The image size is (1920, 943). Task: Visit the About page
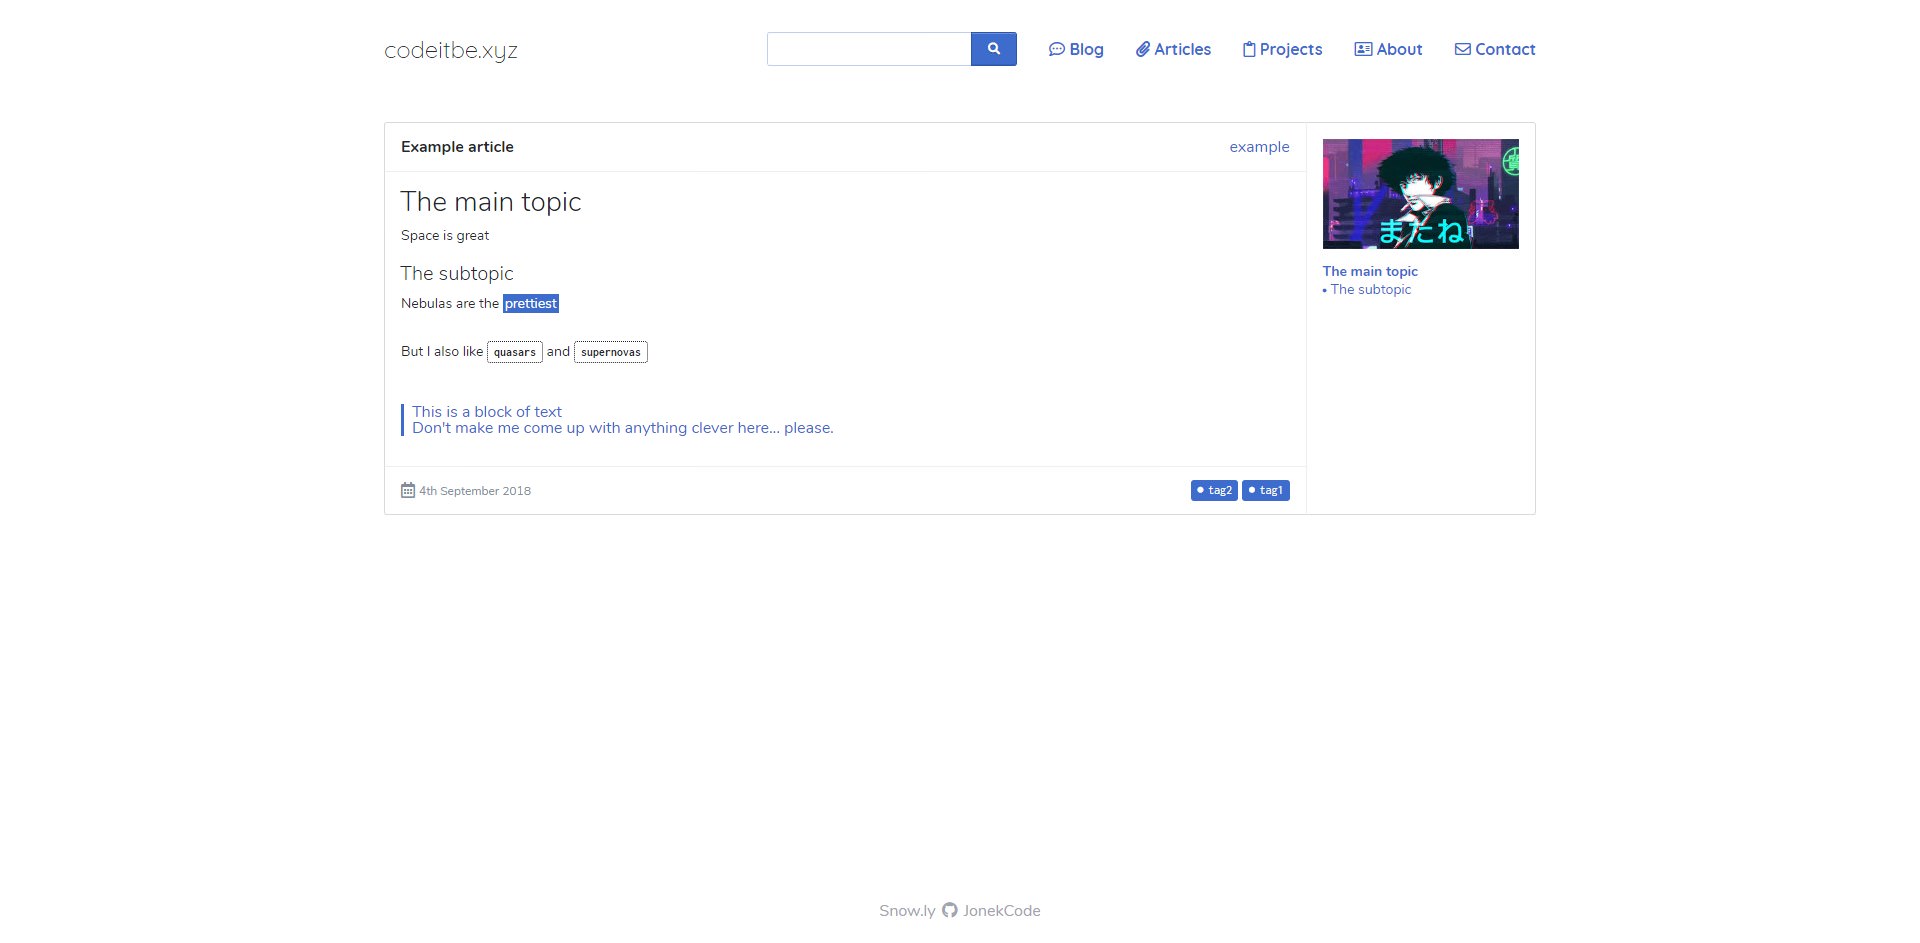(x=1388, y=49)
